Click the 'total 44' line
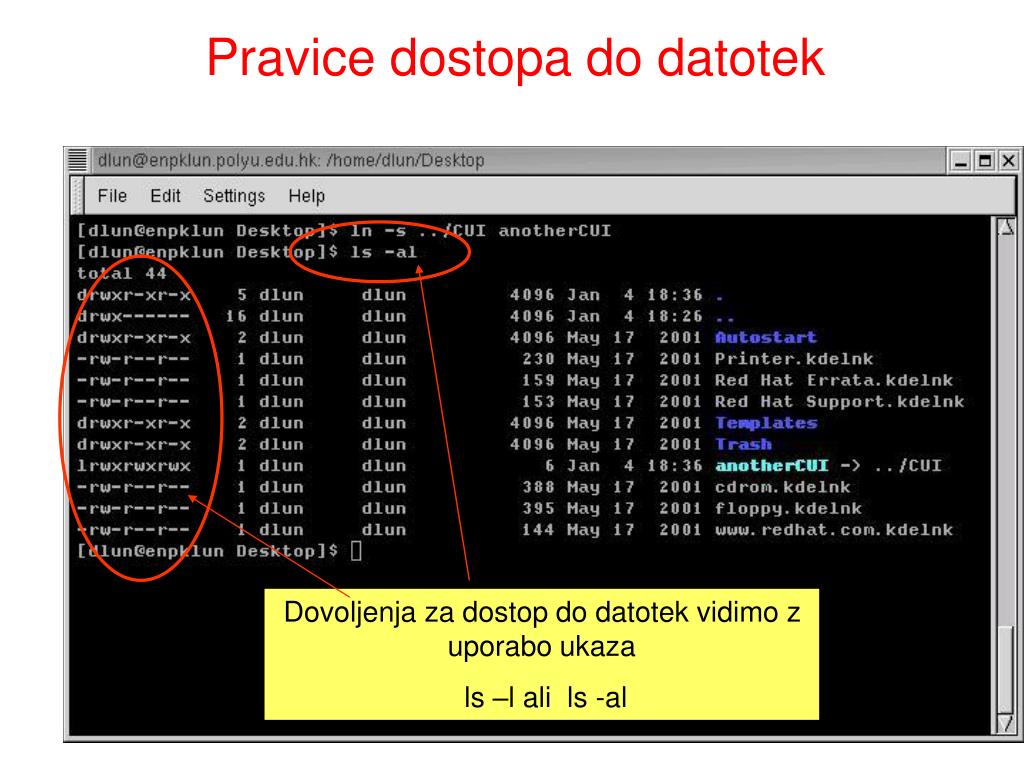 121,274
